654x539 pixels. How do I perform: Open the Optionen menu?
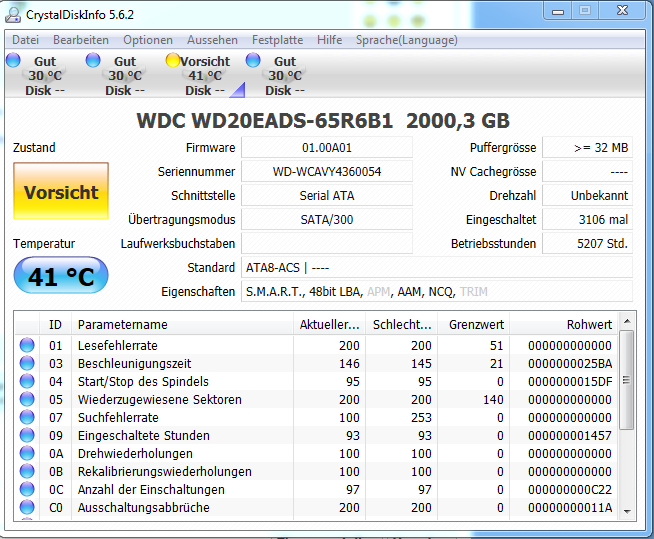point(148,40)
